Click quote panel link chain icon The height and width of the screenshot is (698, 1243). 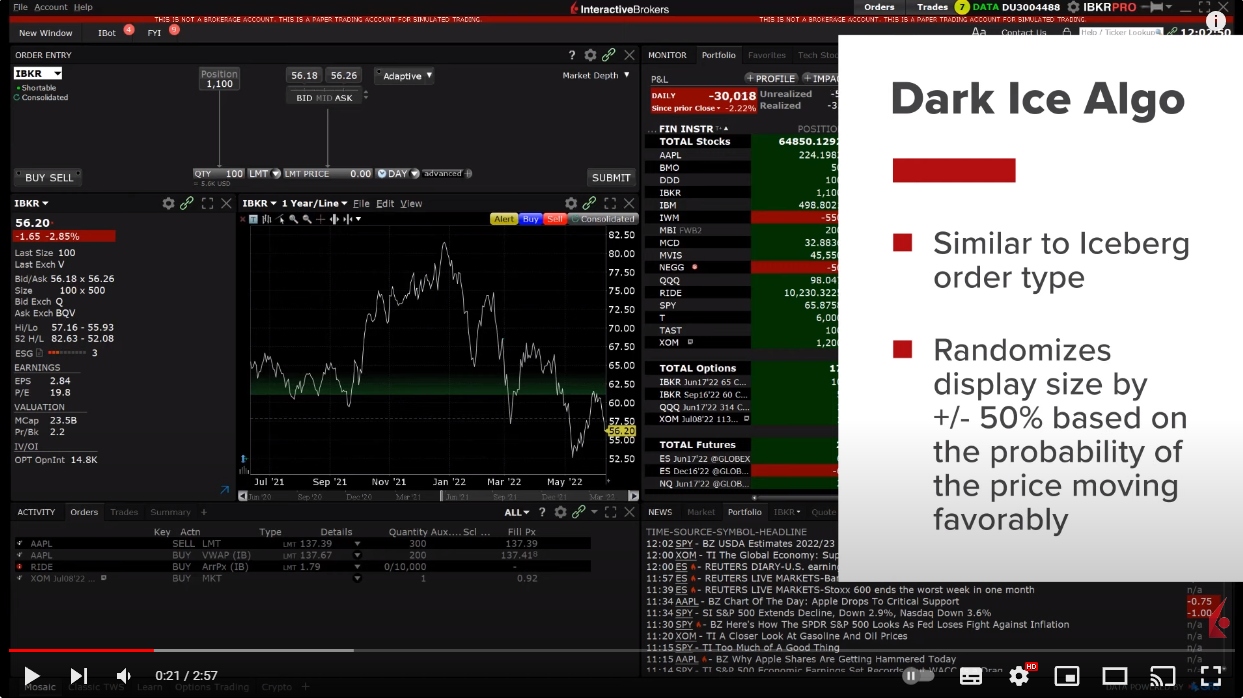[x=187, y=203]
